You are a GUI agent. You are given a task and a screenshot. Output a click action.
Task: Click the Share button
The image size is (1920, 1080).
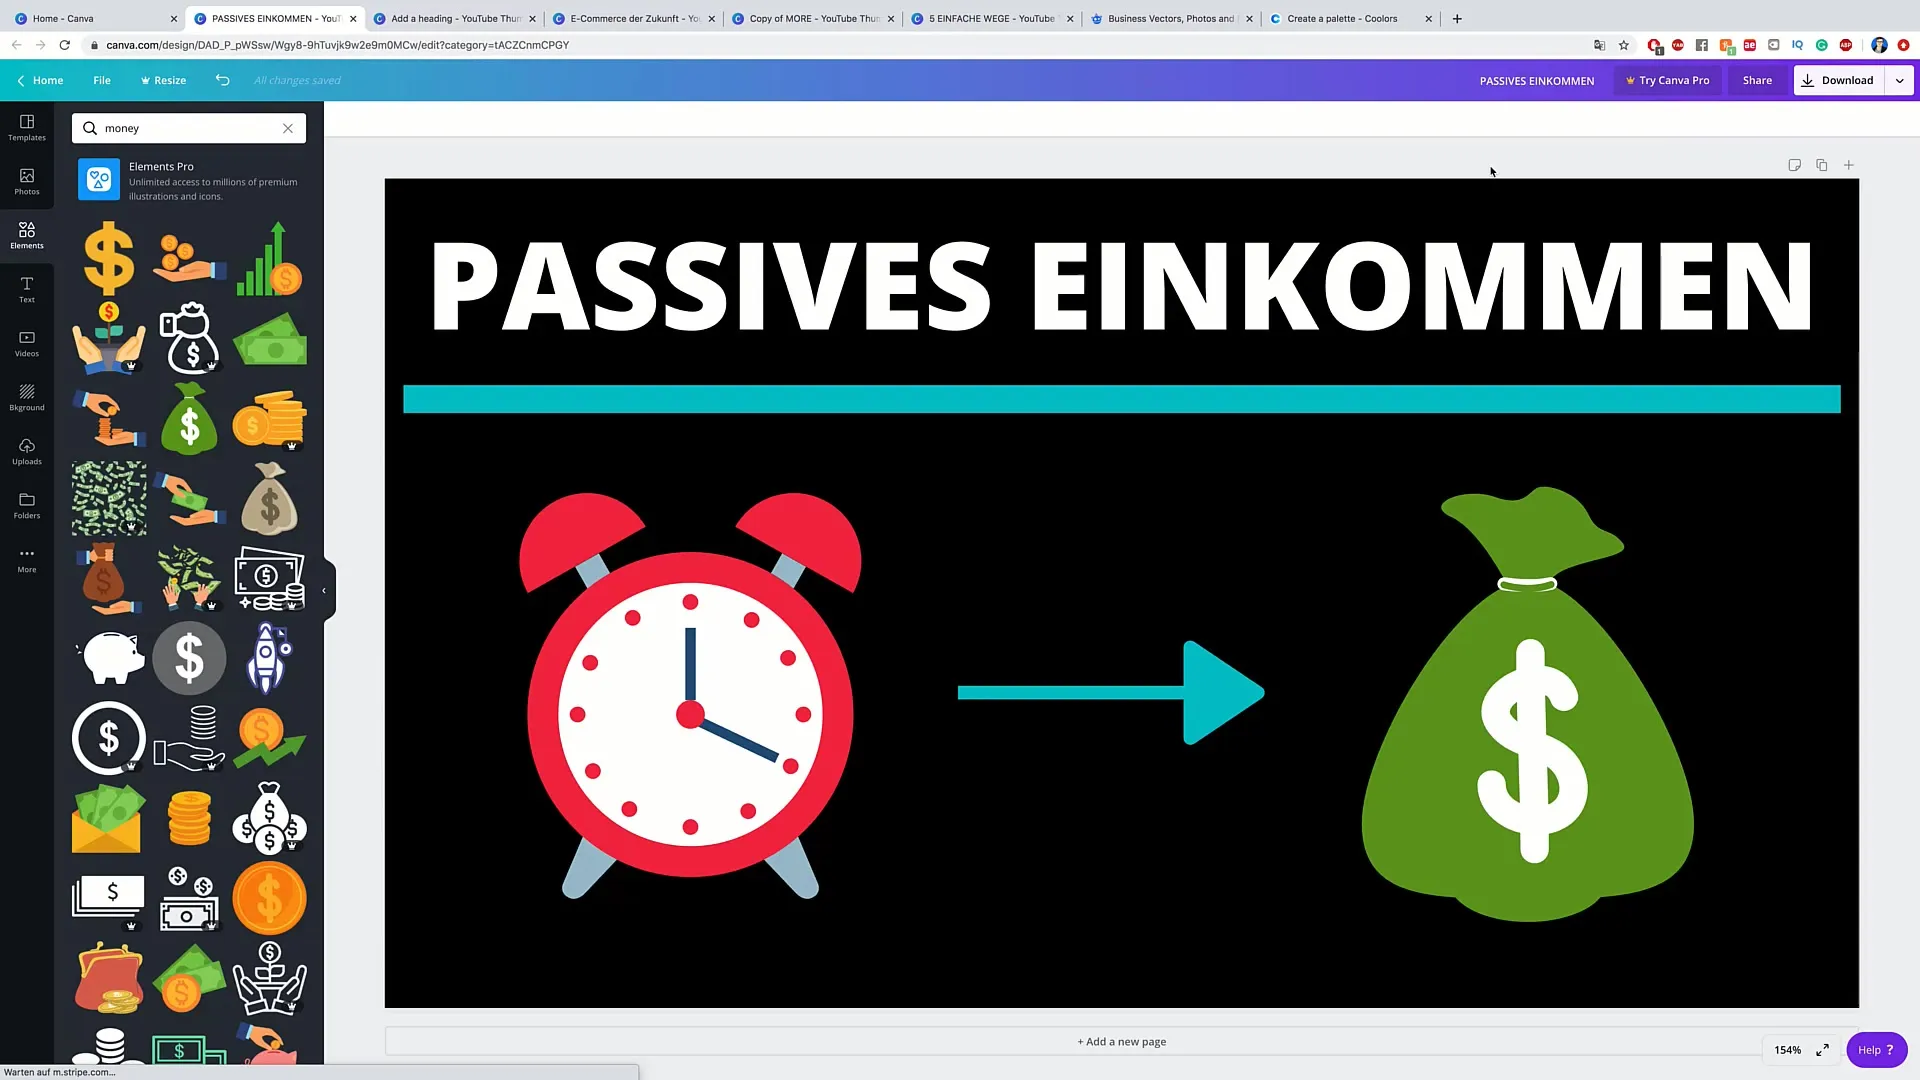pos(1758,80)
